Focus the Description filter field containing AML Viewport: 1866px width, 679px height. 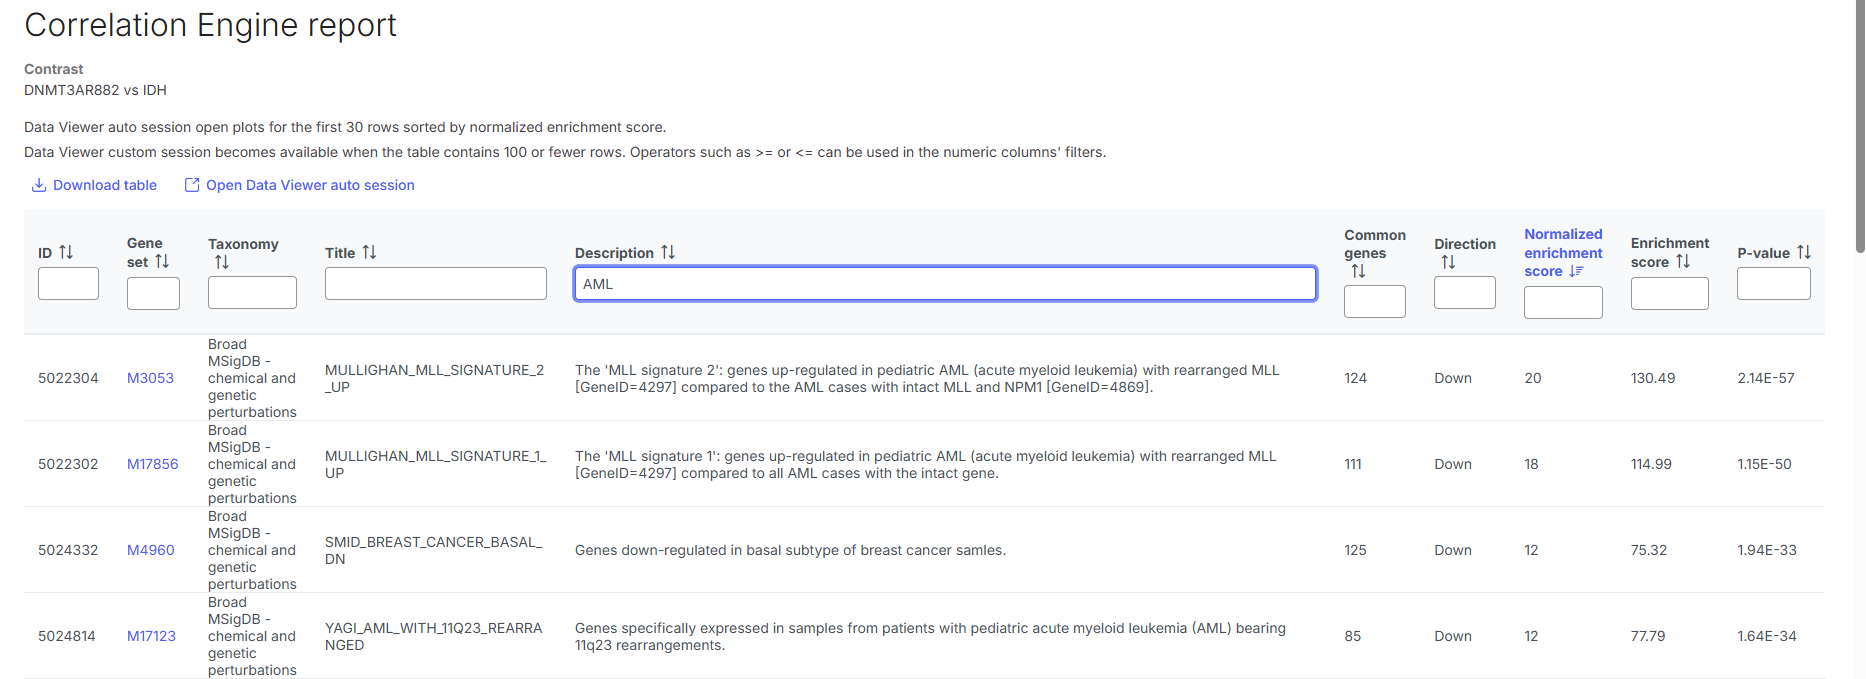[x=944, y=284]
